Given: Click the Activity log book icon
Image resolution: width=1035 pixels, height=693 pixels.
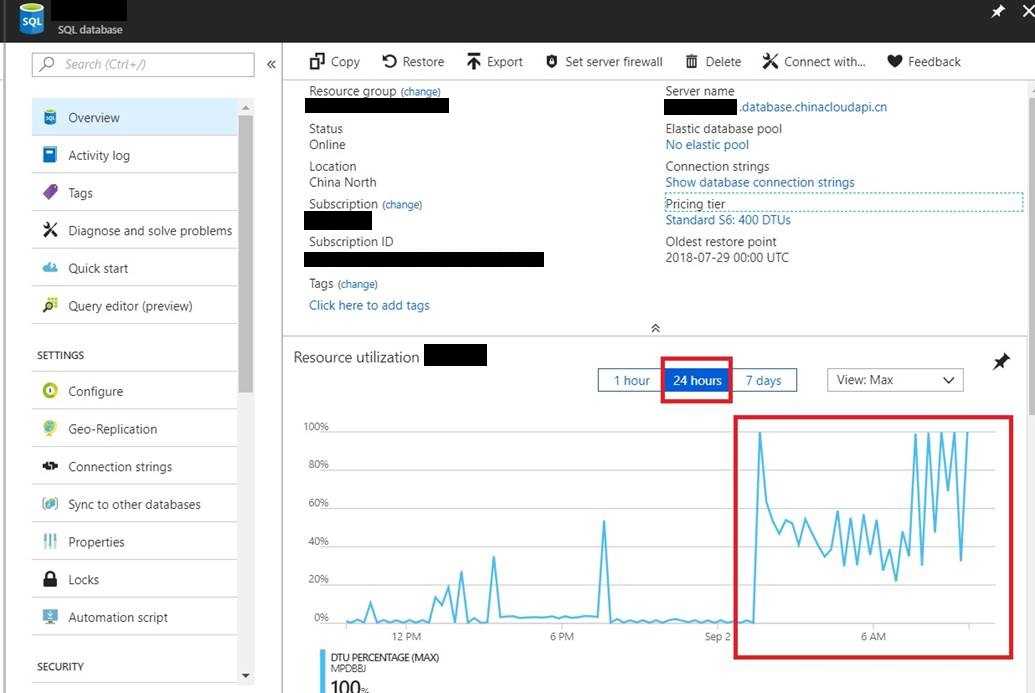Looking at the screenshot, I should 50,155.
